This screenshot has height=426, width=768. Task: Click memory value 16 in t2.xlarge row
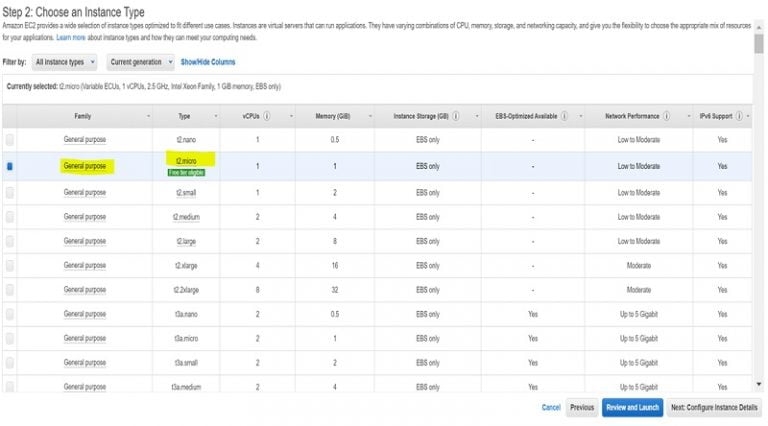click(x=335, y=265)
